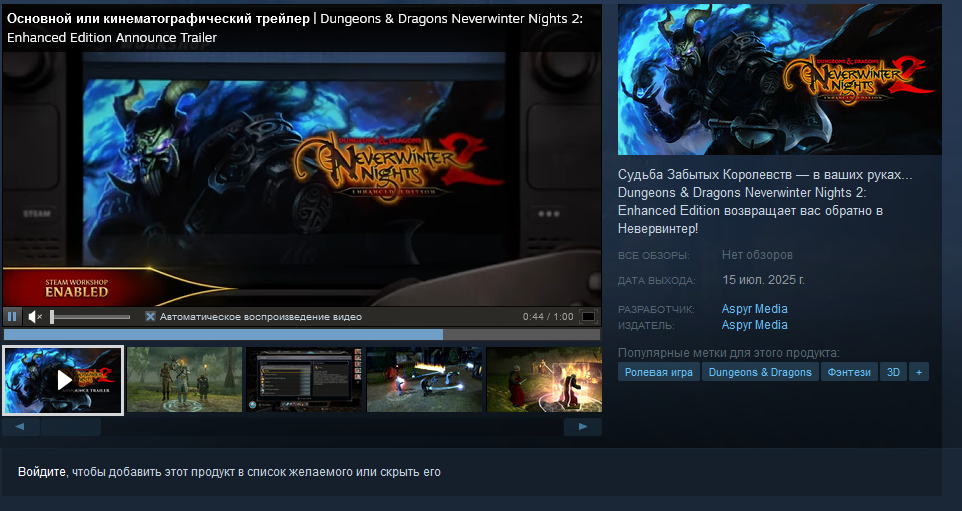Screen dimensions: 962x511
Task: Click the game description paragraph
Action: (x=765, y=201)
